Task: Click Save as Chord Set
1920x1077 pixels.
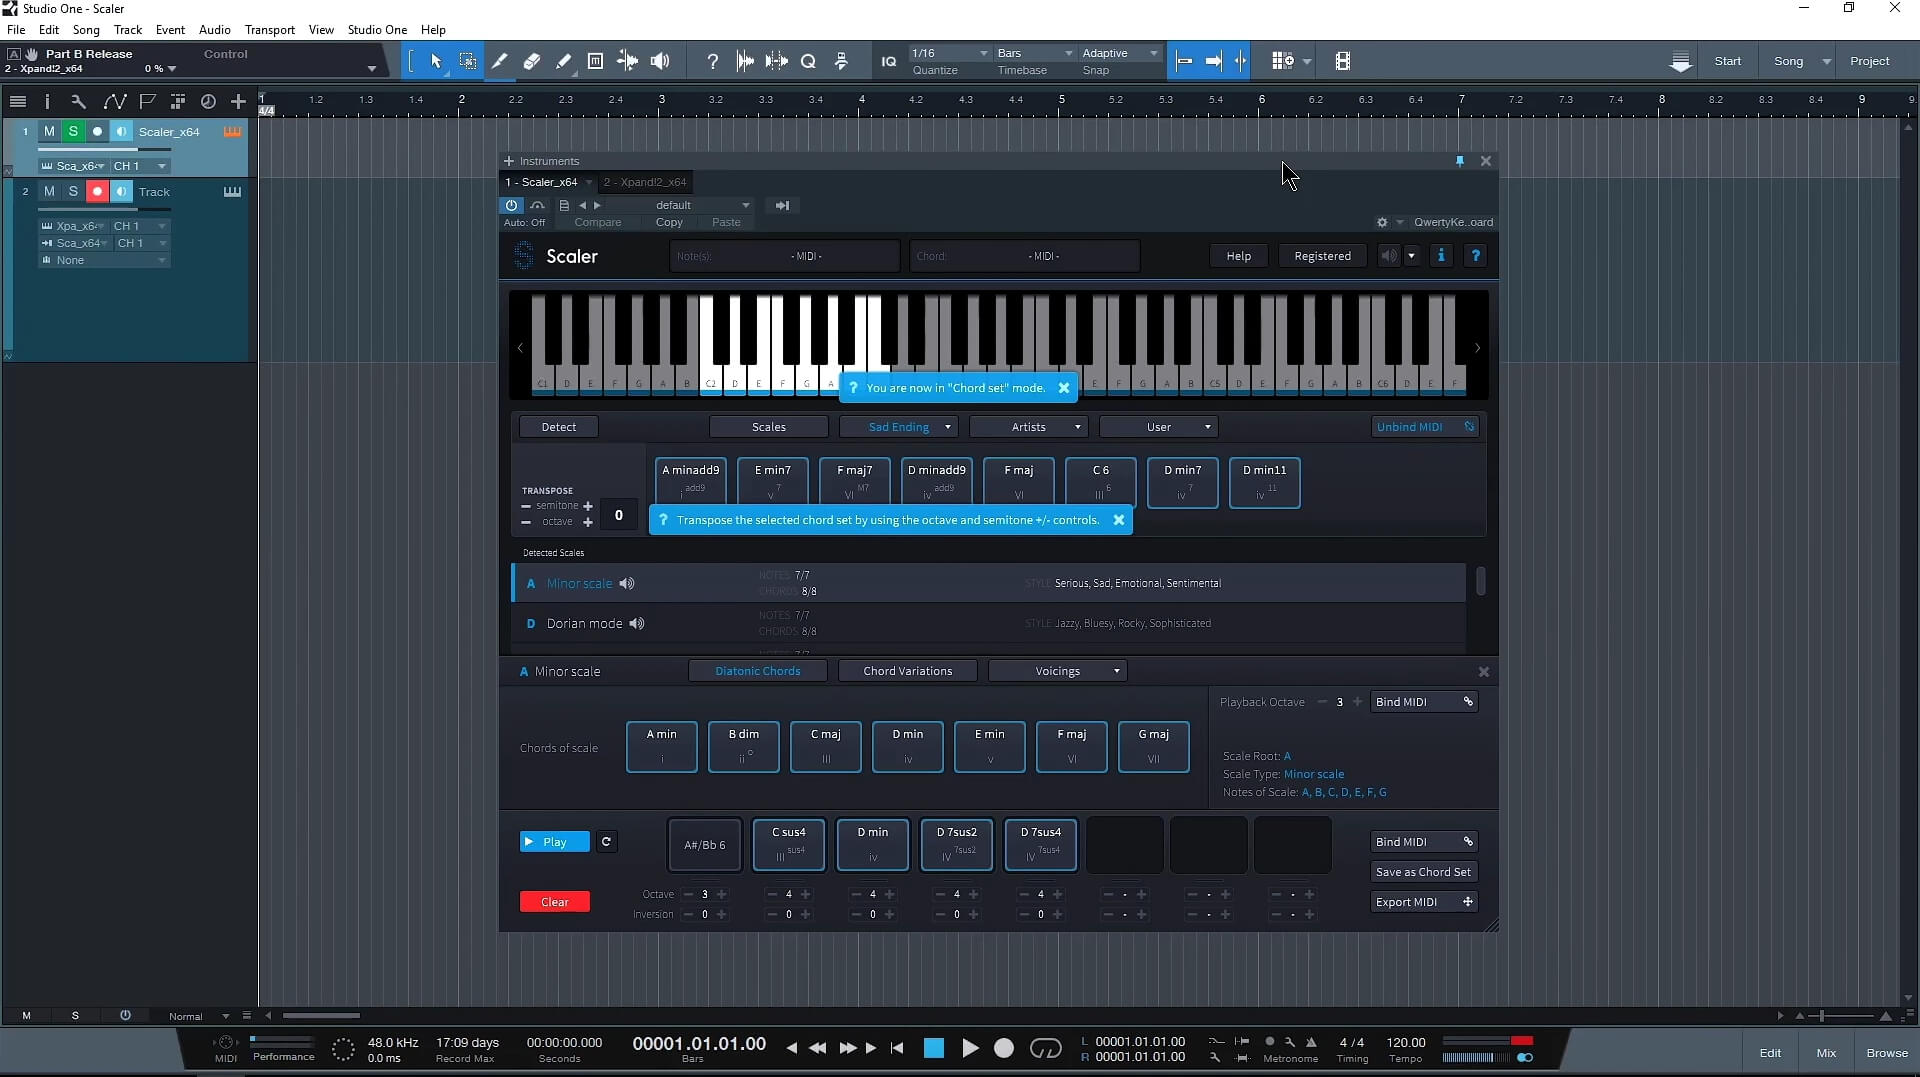Action: [1423, 872]
